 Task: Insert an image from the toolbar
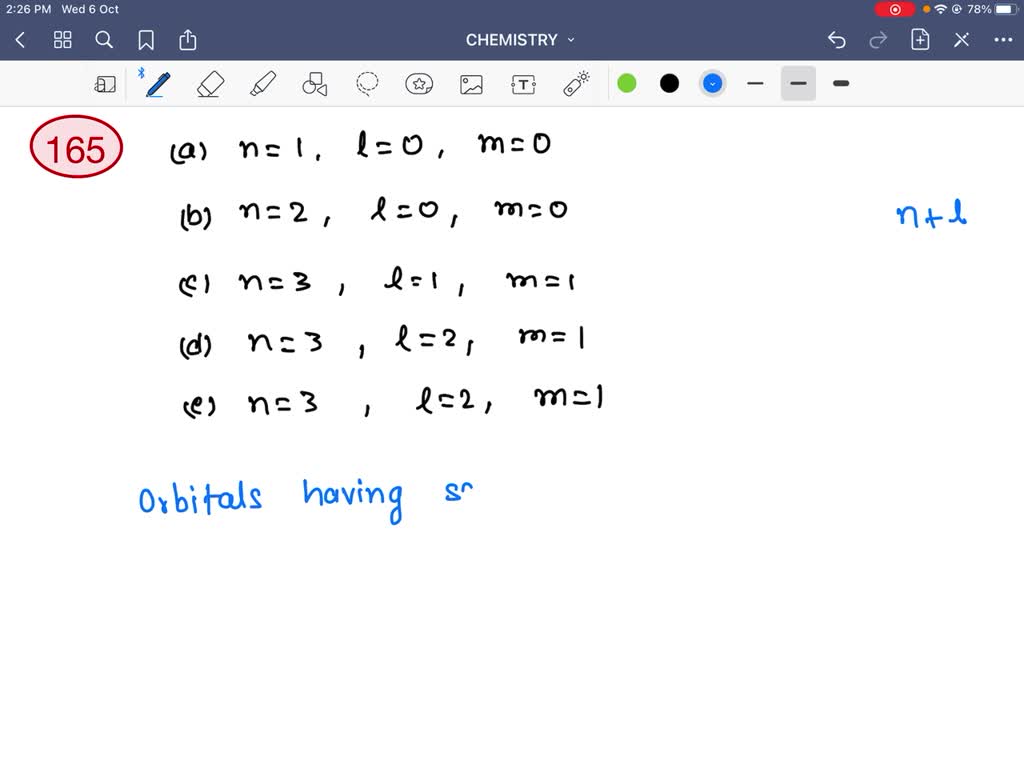click(x=471, y=83)
